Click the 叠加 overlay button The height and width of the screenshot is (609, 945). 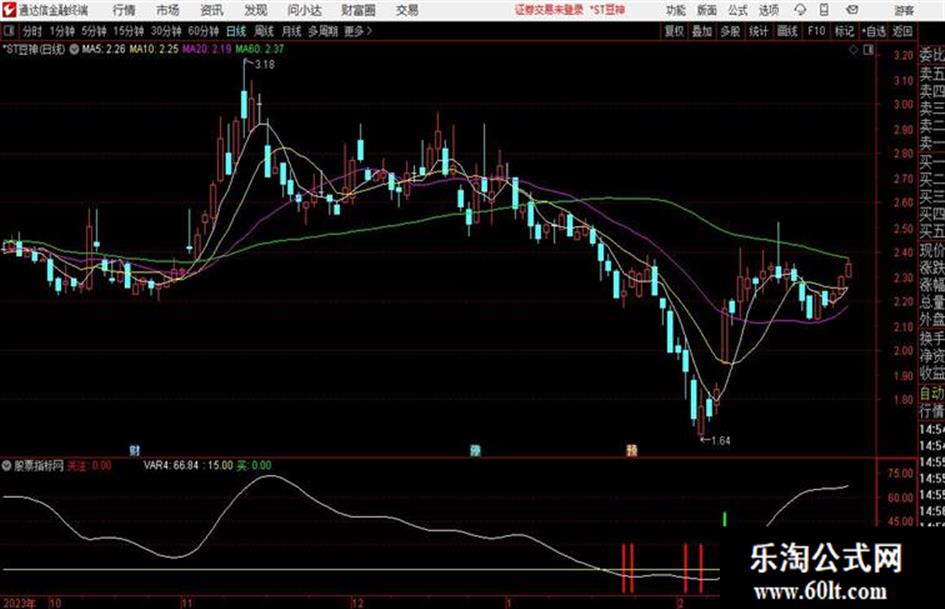pyautogui.click(x=702, y=31)
